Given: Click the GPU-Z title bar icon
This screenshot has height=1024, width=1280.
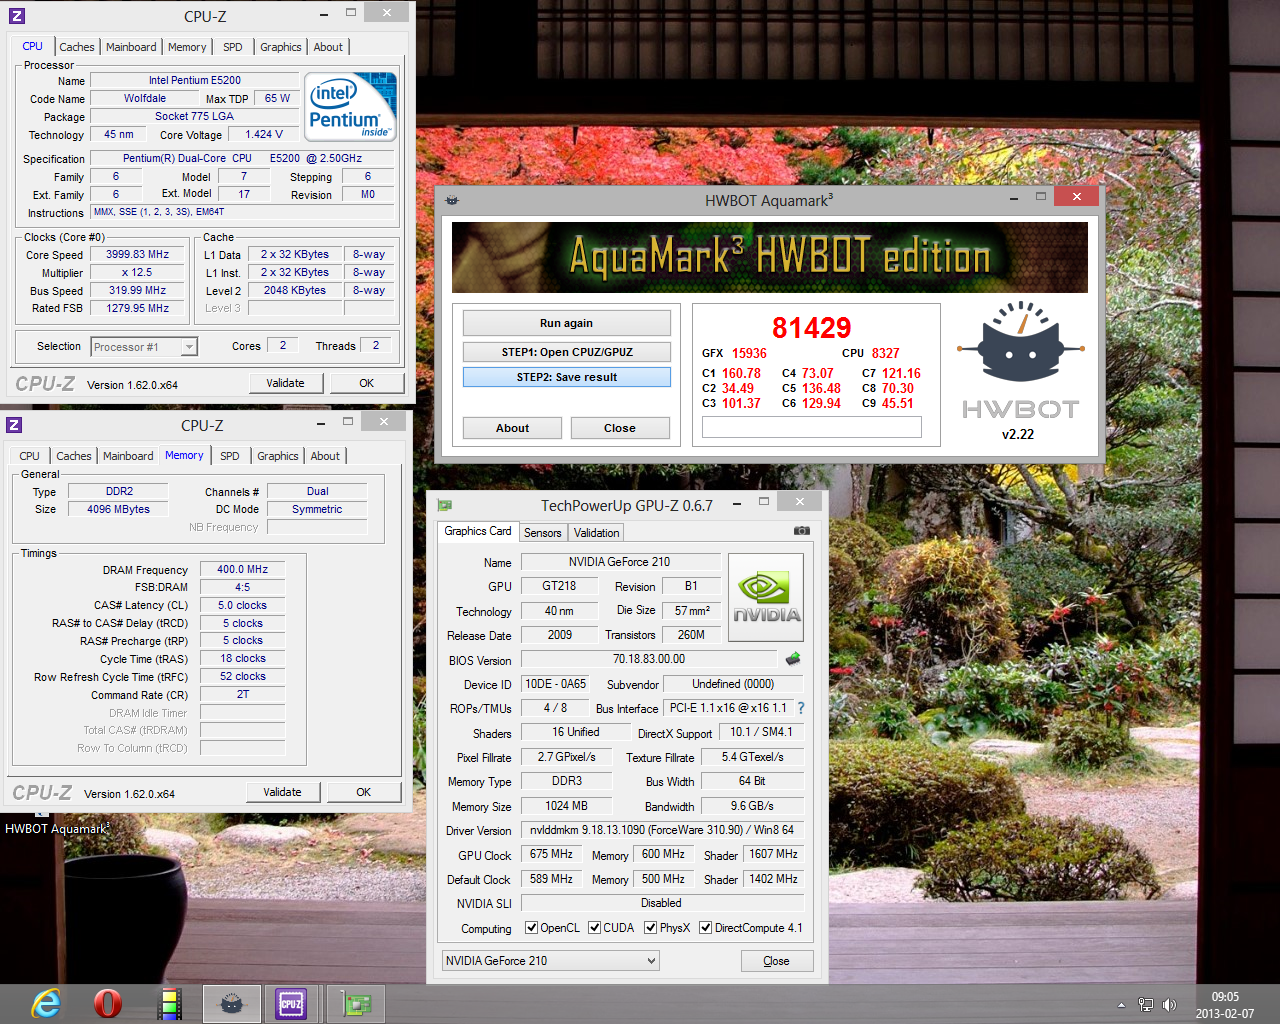Looking at the screenshot, I should [x=445, y=505].
